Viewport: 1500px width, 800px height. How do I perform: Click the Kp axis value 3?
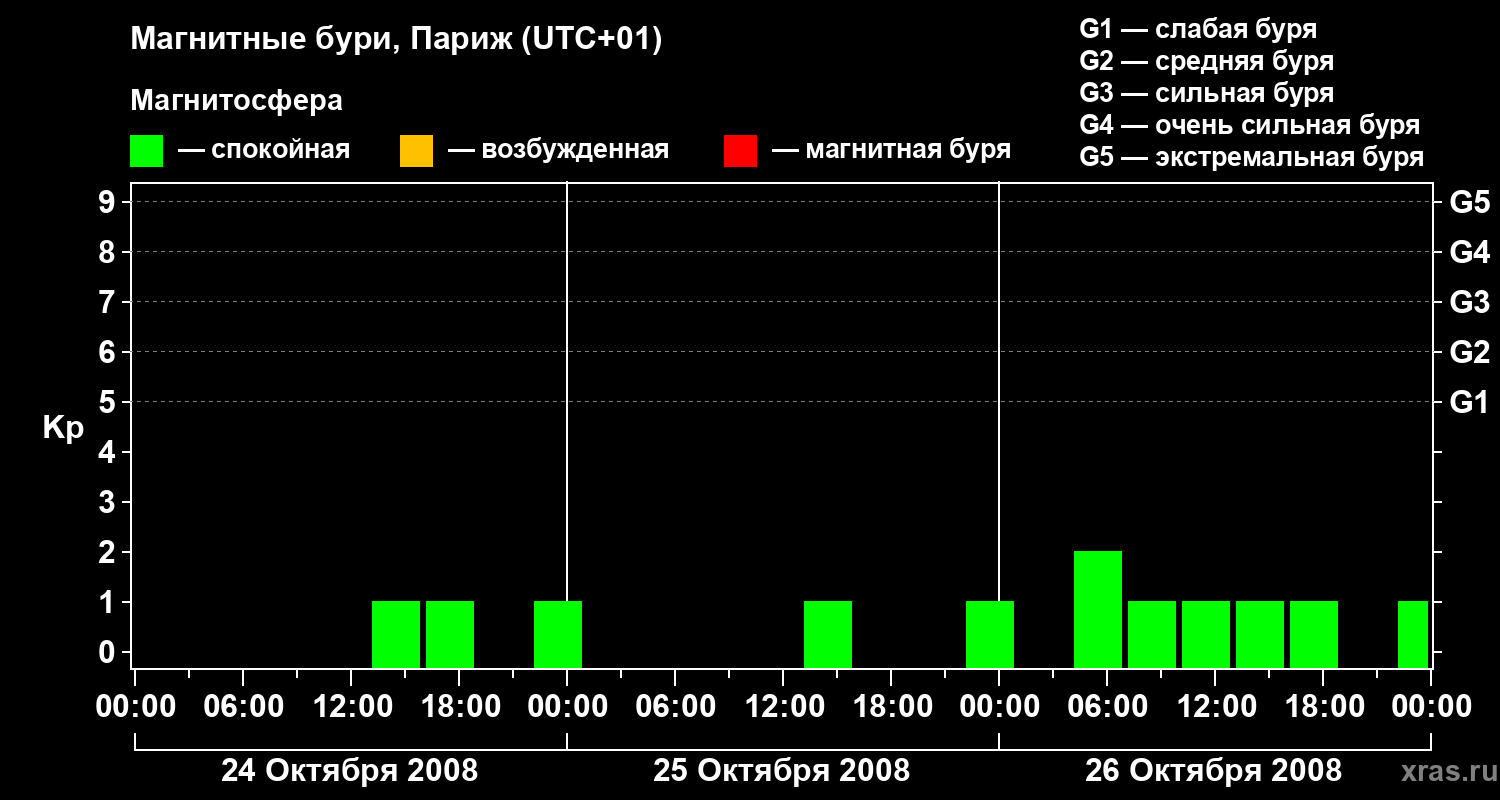pyautogui.click(x=107, y=502)
